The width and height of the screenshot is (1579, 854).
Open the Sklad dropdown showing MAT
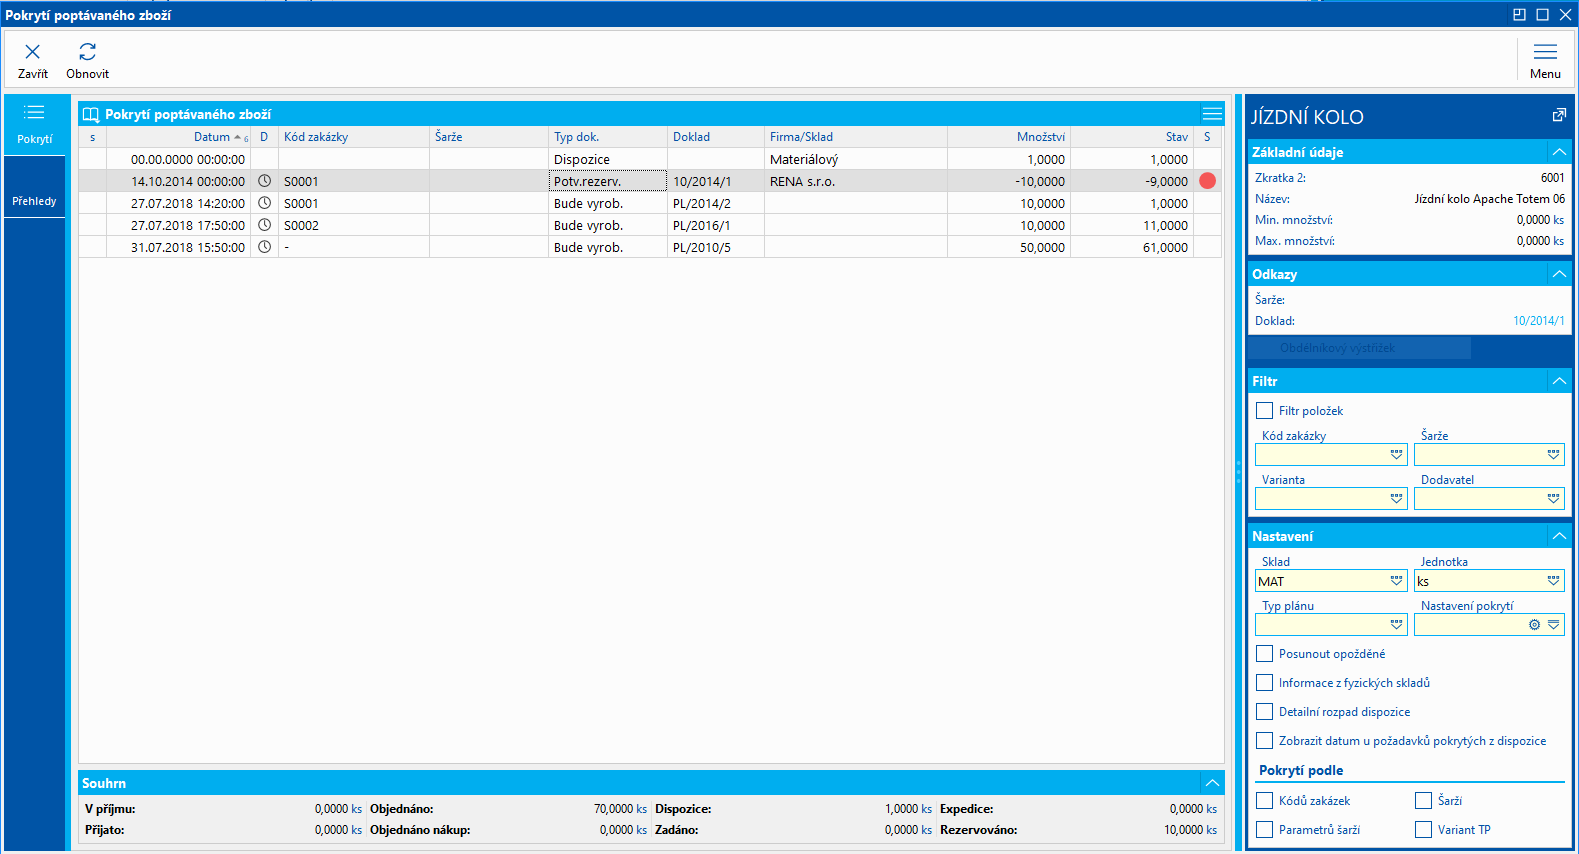click(1397, 581)
